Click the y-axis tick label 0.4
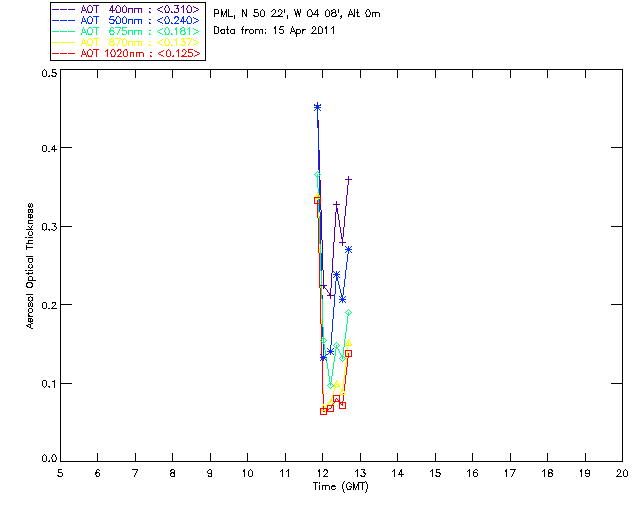 click(49, 148)
